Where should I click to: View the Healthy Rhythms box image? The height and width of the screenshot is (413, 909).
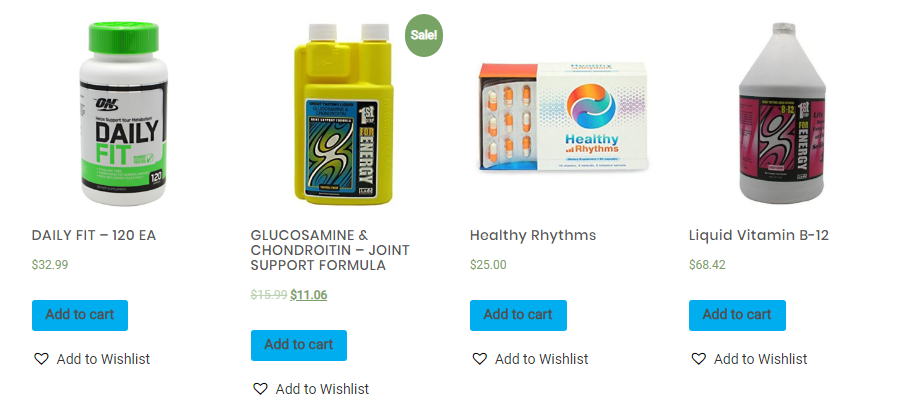[x=562, y=117]
